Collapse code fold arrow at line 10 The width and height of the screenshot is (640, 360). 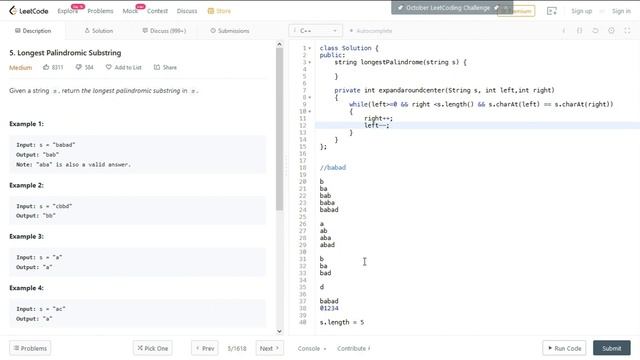click(310, 111)
